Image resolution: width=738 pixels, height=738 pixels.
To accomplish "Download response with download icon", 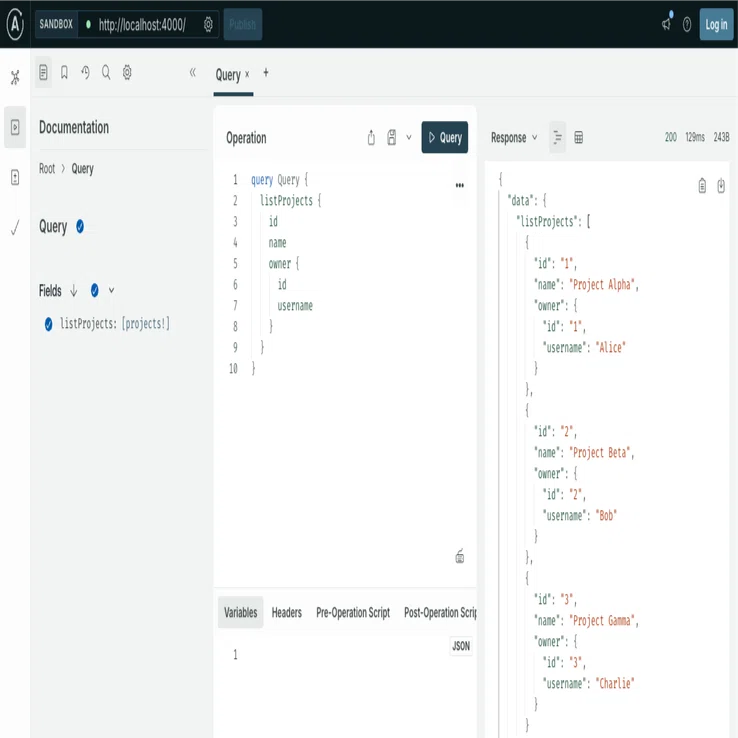I will tap(721, 185).
